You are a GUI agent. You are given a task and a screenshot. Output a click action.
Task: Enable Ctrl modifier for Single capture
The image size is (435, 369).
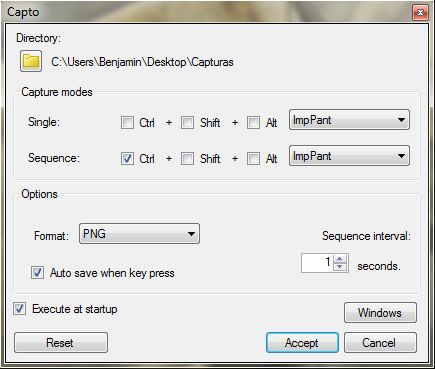[127, 123]
